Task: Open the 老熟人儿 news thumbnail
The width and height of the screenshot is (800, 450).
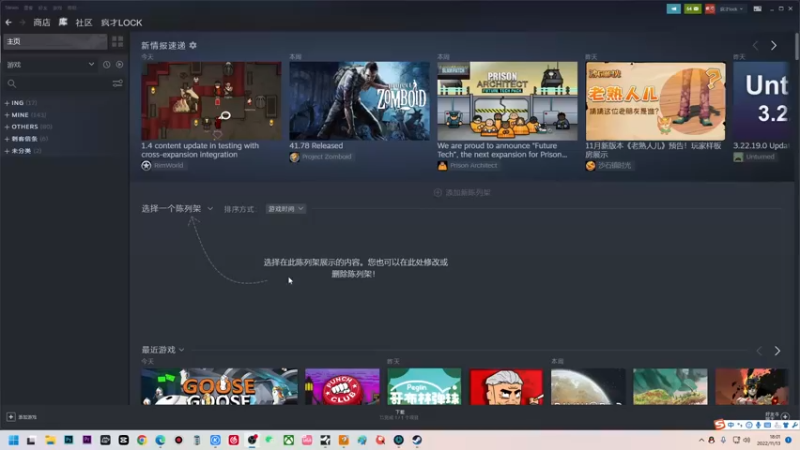Action: tap(655, 101)
